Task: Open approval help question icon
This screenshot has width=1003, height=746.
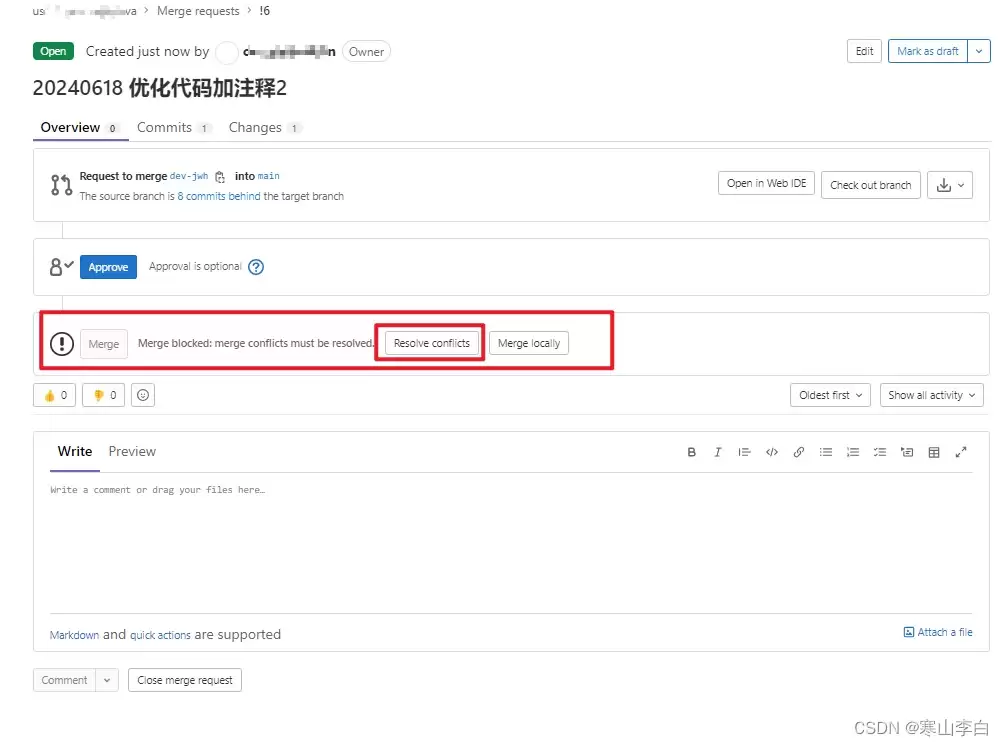Action: [x=256, y=267]
